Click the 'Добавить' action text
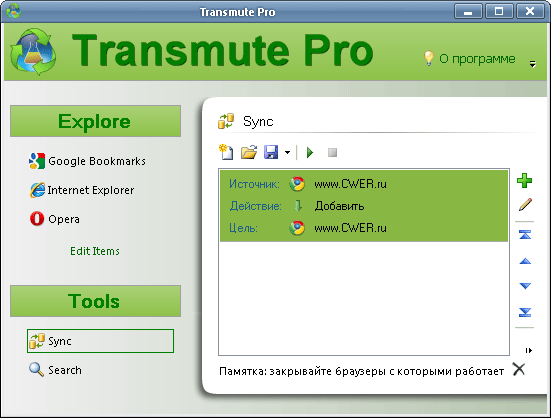551x418 pixels. tap(339, 206)
